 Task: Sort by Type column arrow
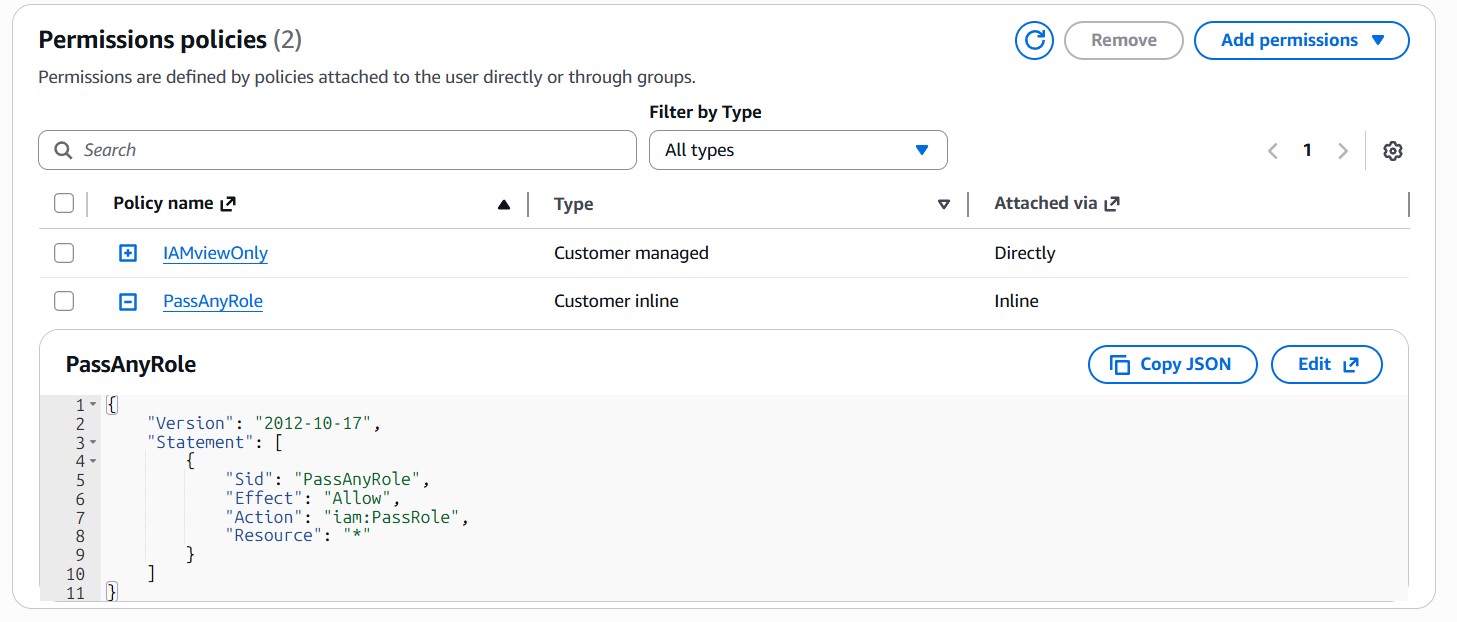point(943,205)
